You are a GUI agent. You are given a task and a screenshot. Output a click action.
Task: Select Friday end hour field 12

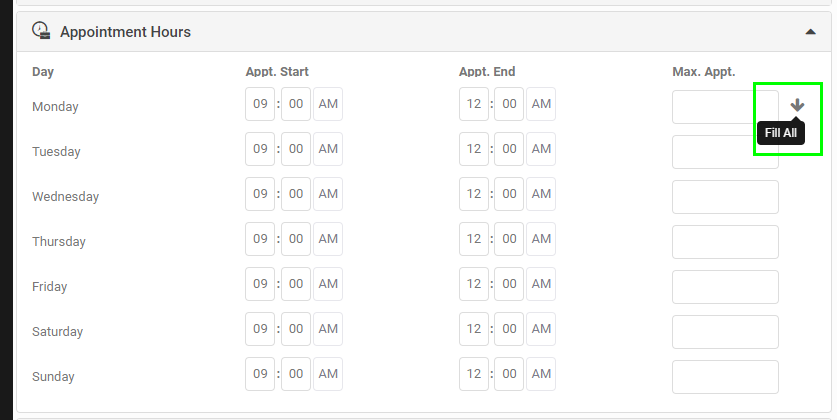(x=473, y=284)
